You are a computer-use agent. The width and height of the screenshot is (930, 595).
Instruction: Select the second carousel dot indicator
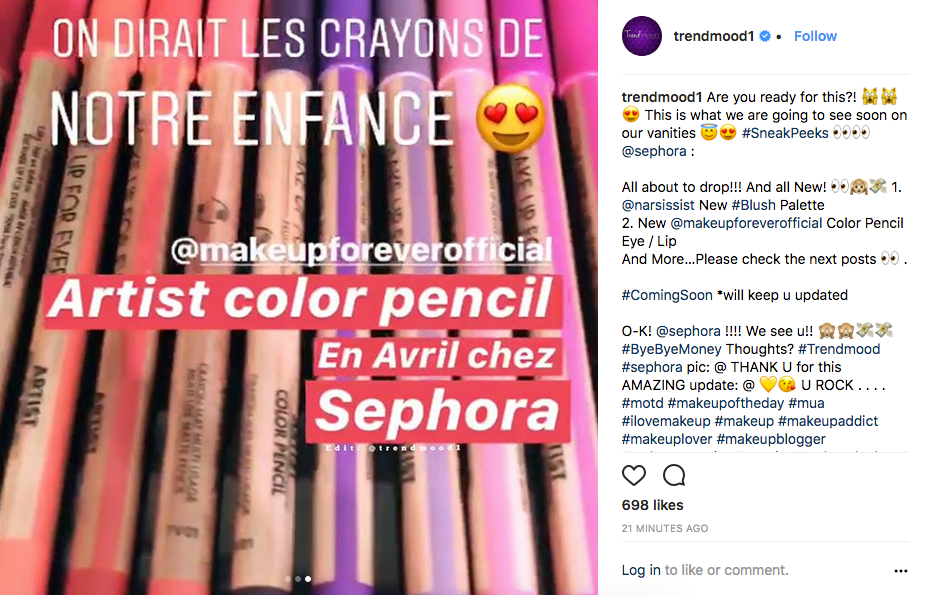(298, 579)
